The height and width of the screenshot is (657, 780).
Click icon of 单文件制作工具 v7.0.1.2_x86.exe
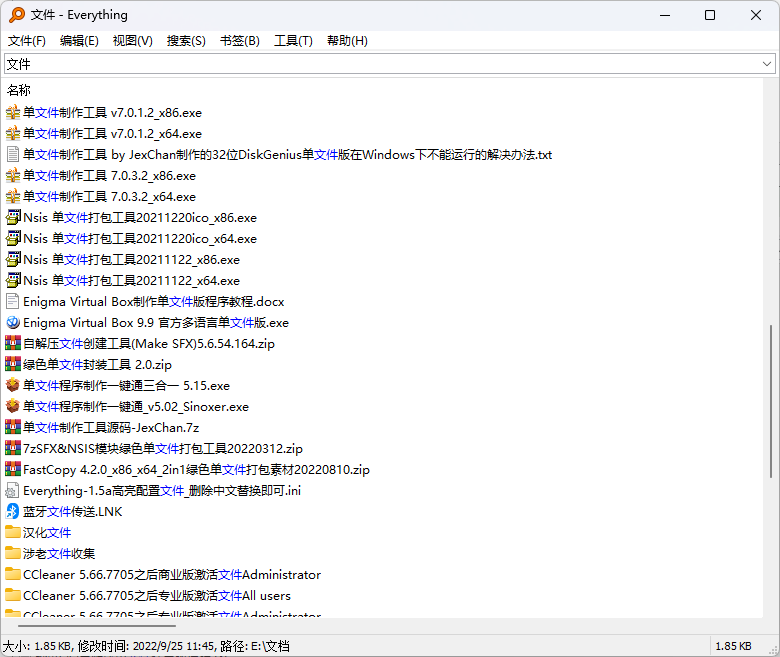[12, 113]
